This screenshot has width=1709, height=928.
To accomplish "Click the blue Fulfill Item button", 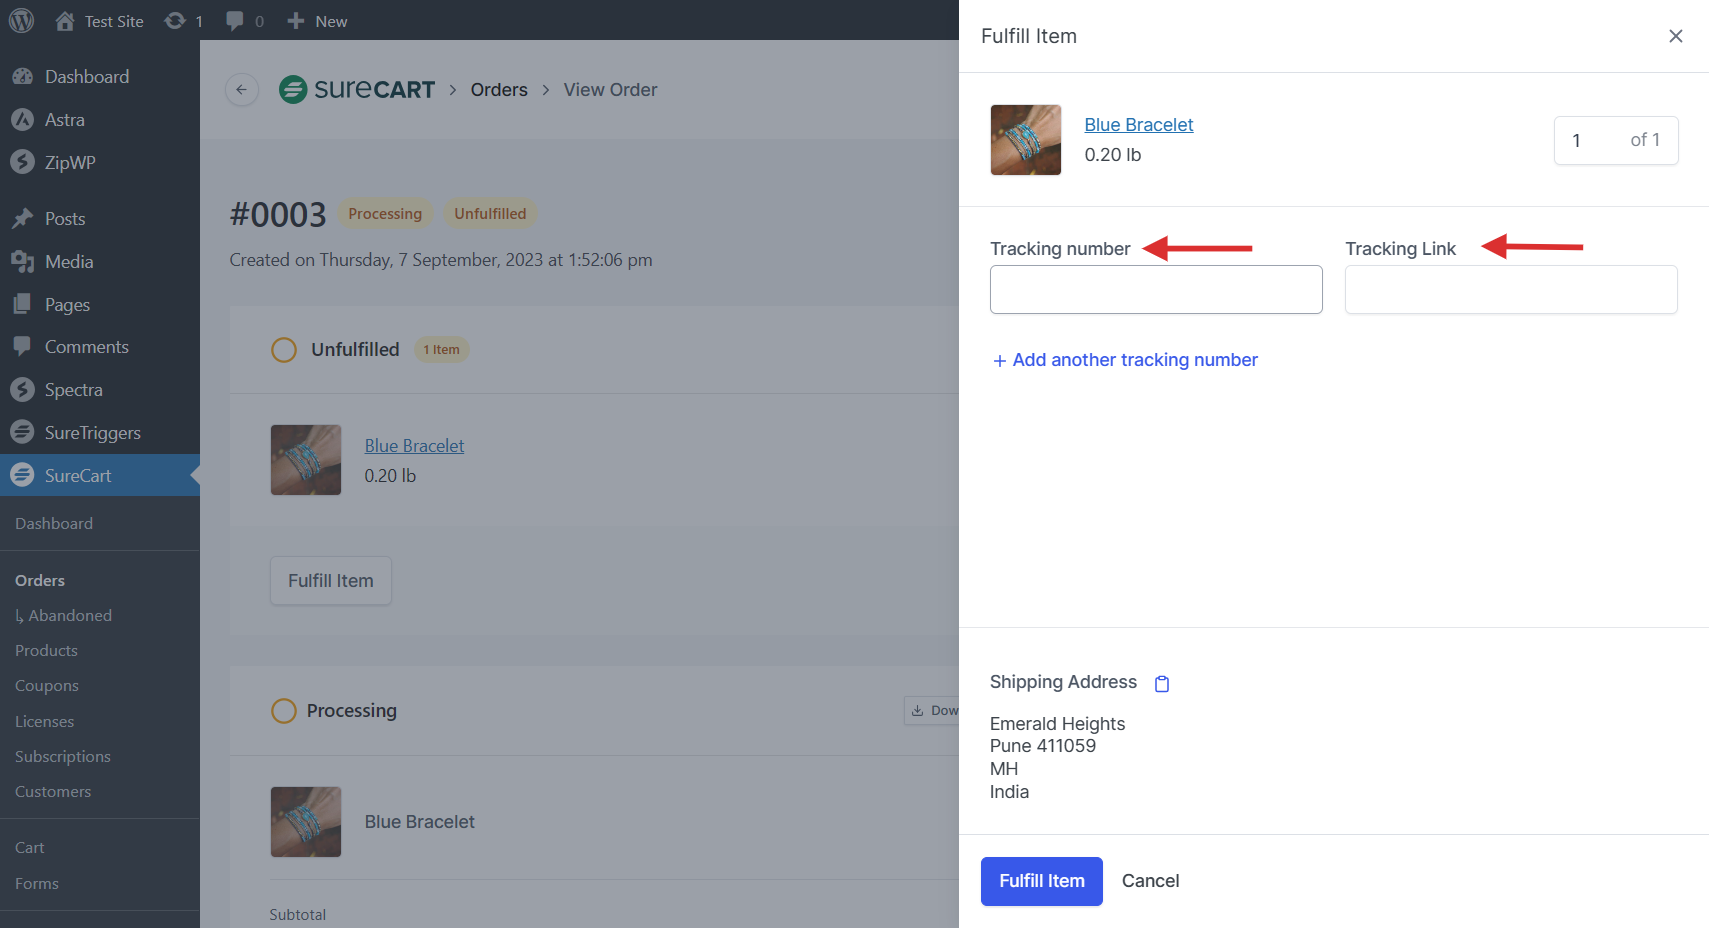I will pyautogui.click(x=1041, y=881).
